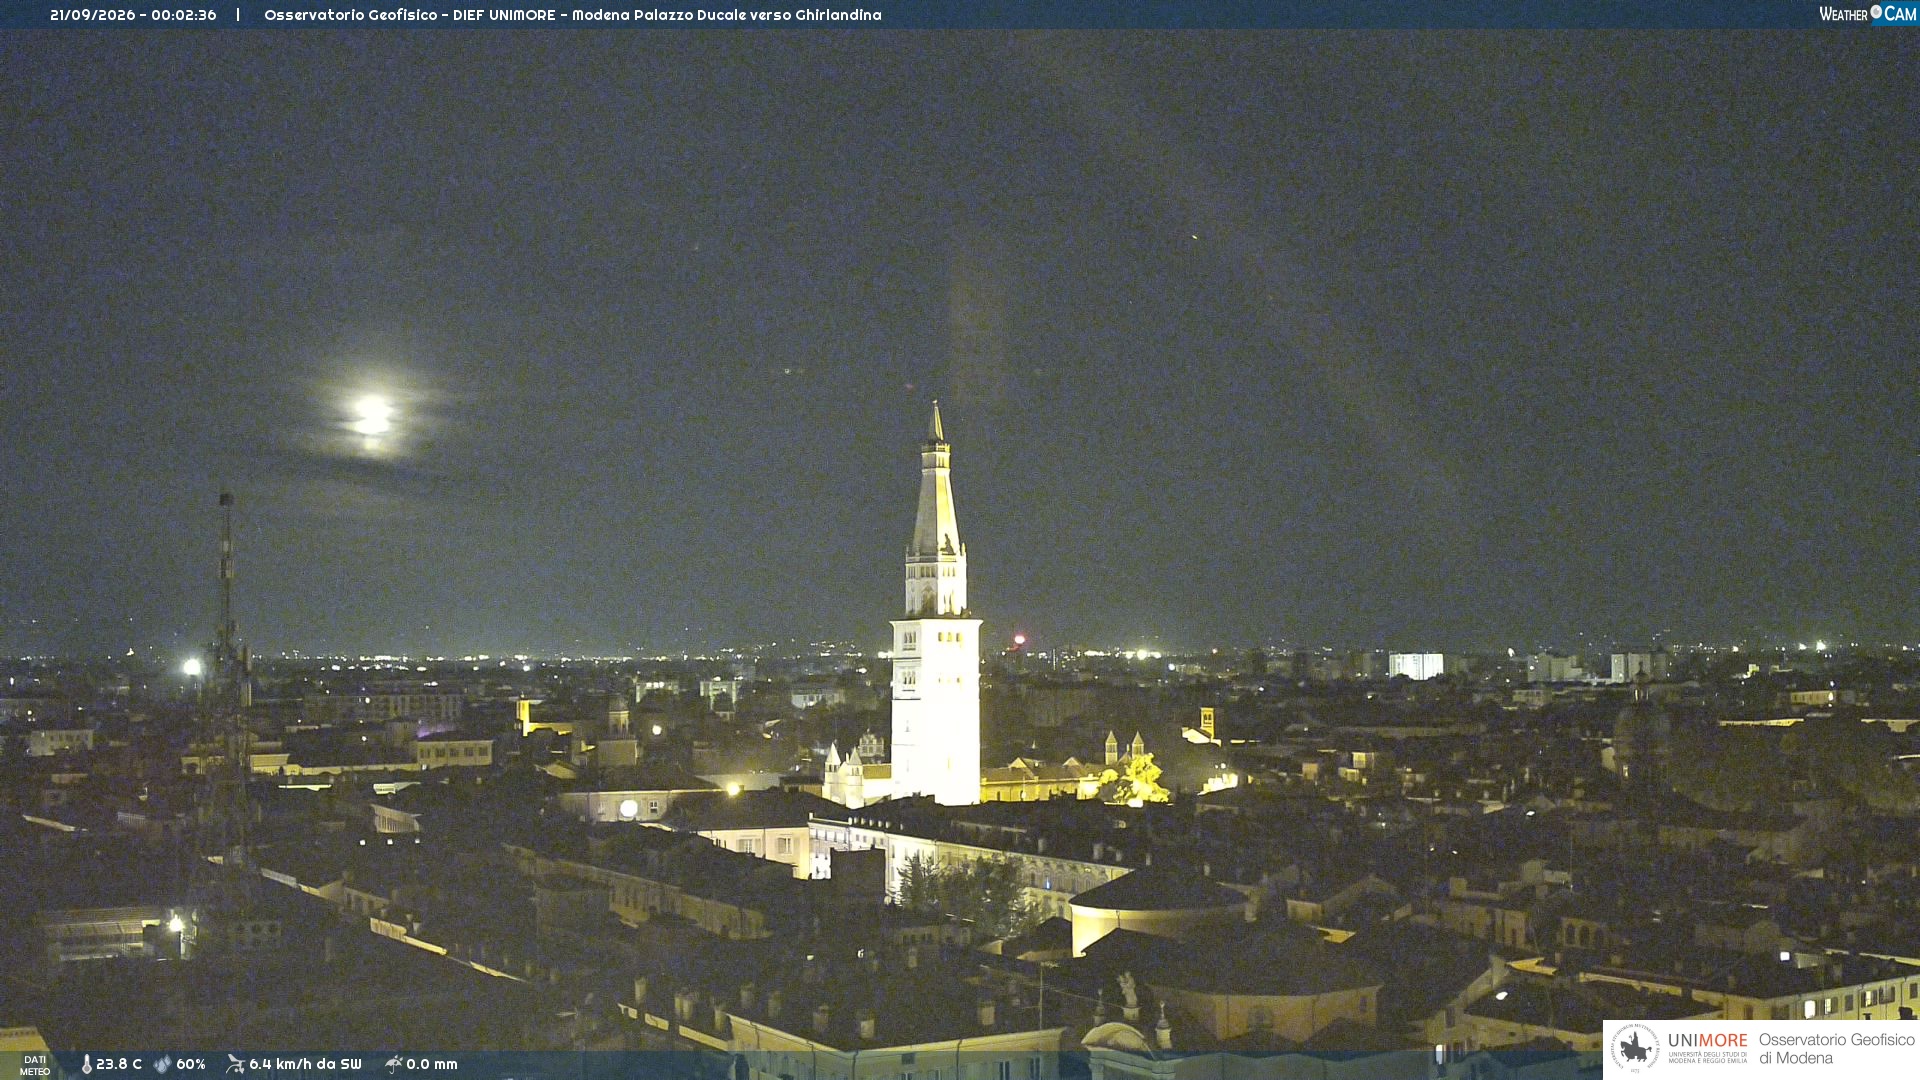Click the Osservatorio Geofisico di Modena text
Screen dimensions: 1920x1080
coord(1836,1049)
